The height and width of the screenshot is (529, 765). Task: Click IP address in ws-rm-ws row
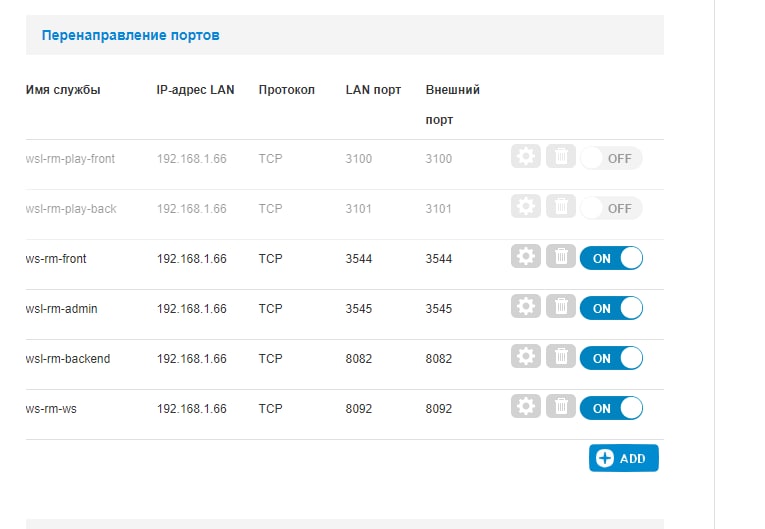point(192,408)
